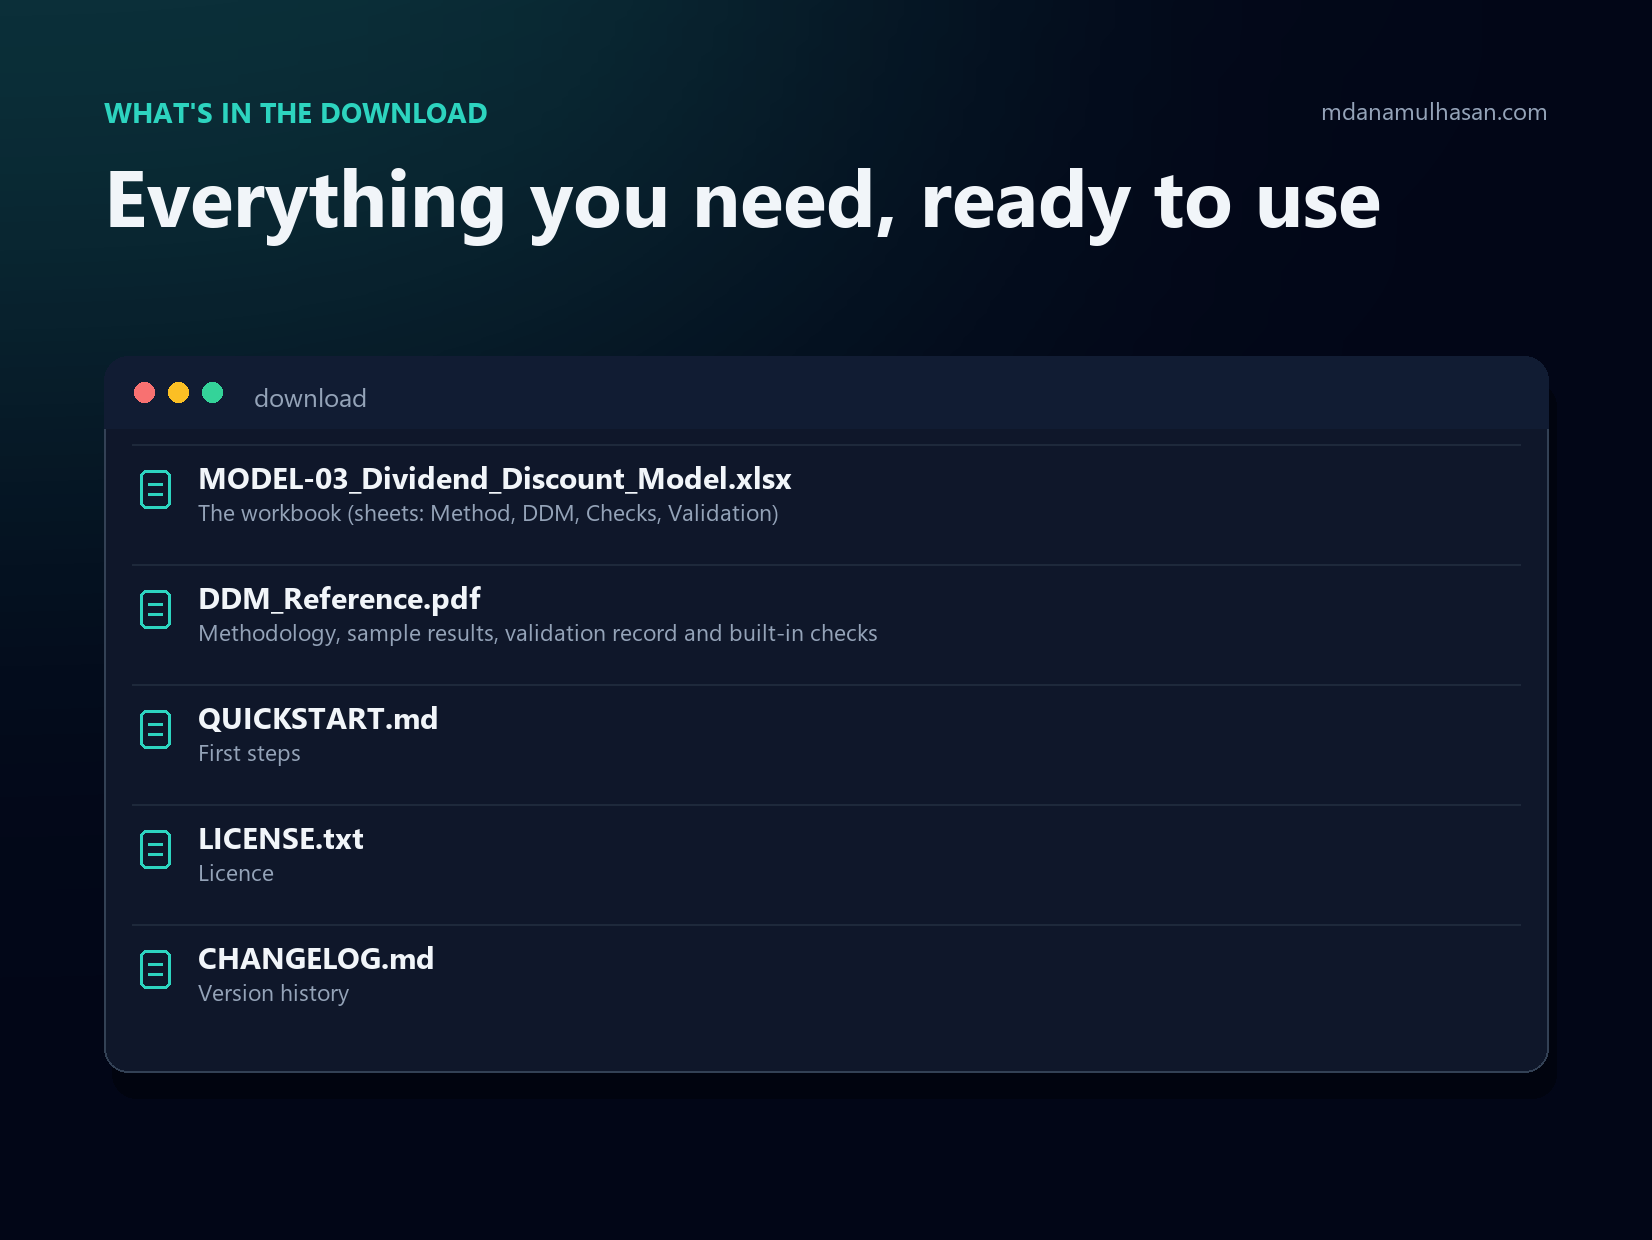Click the file icon beside MODEL-03_Dividend_Discount_Model.xlsx
Viewport: 1652px width, 1240px height.
click(x=155, y=489)
